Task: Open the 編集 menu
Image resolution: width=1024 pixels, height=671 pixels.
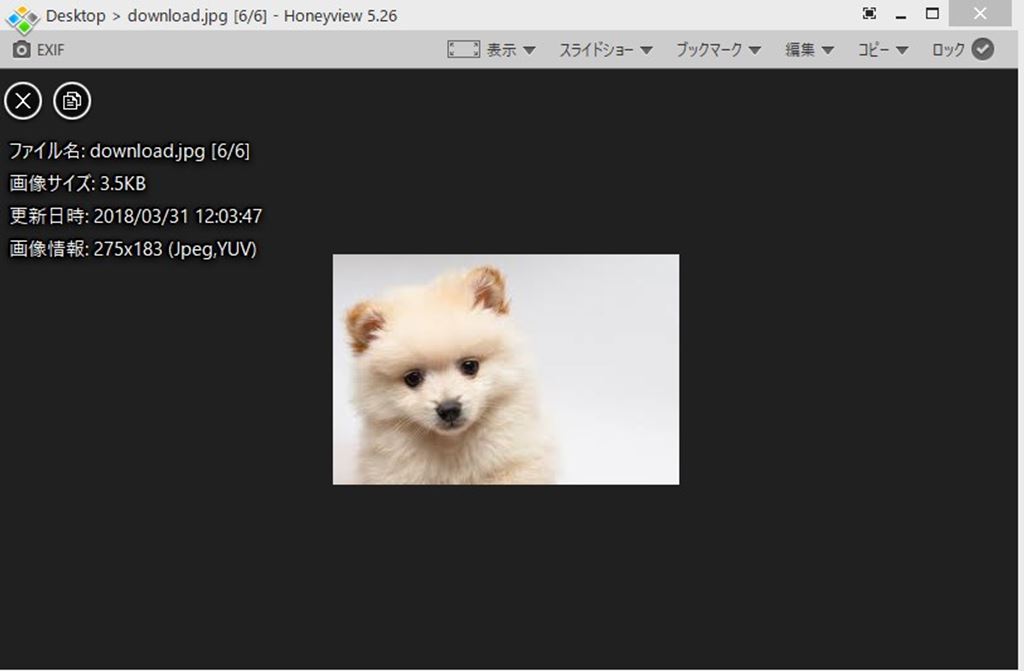Action: tap(809, 50)
